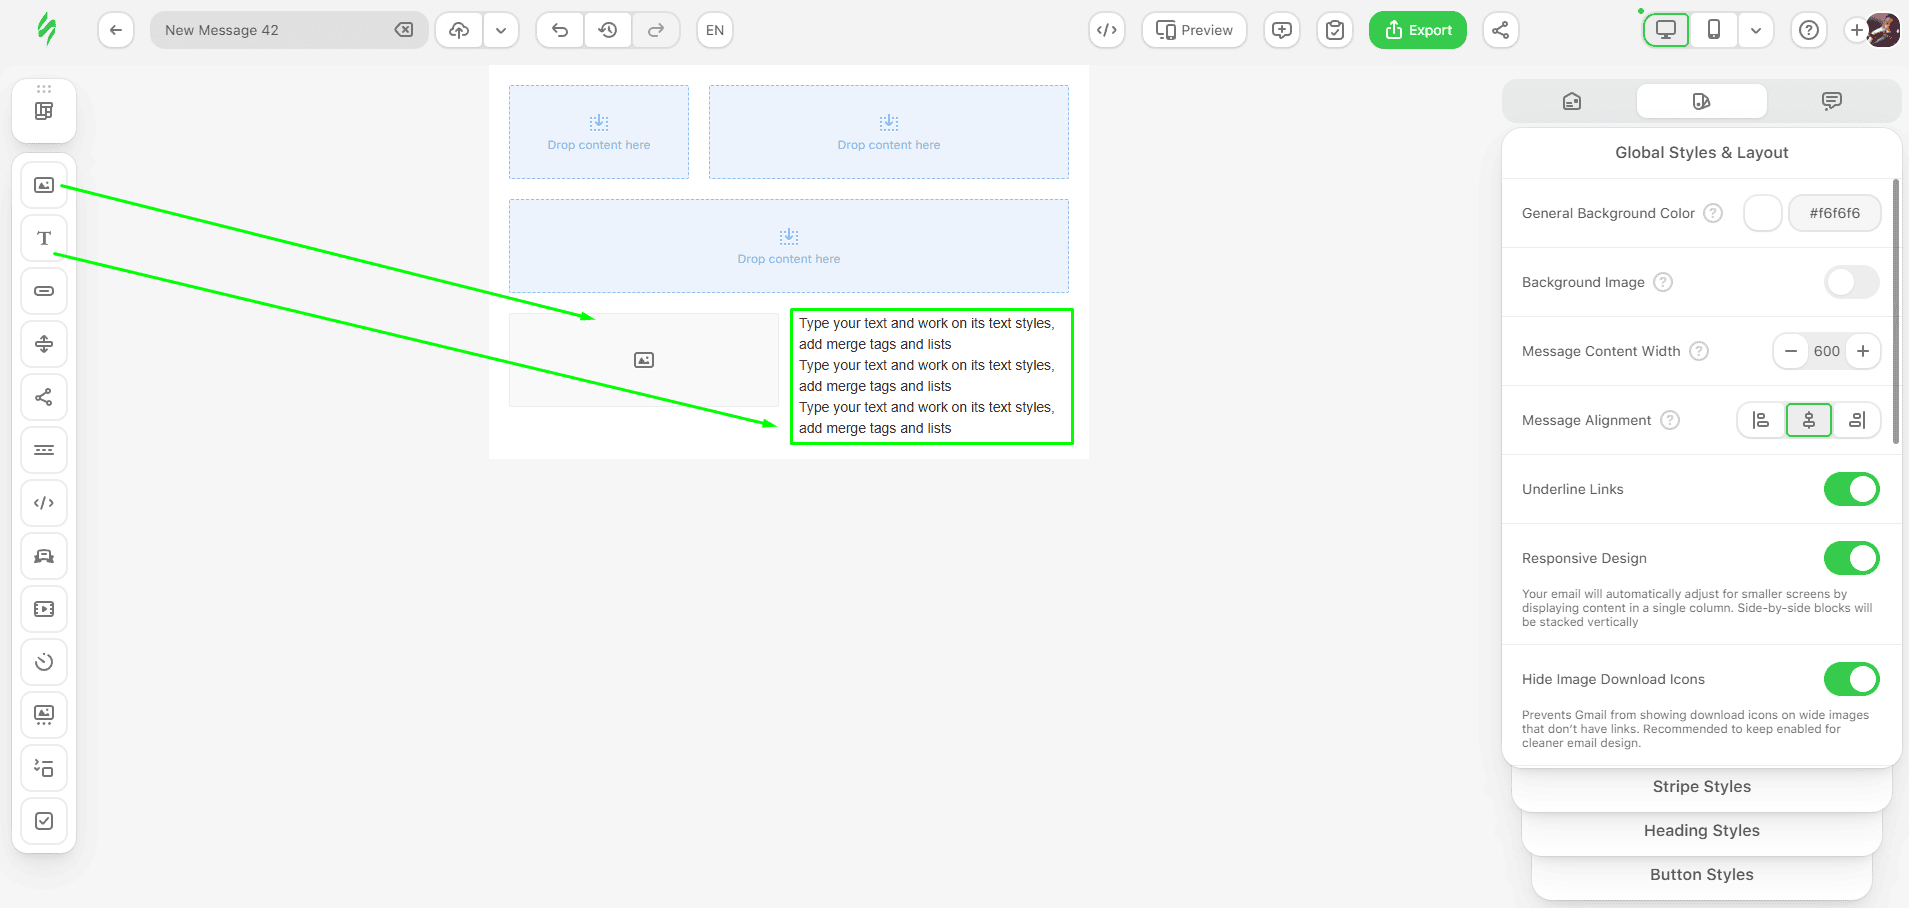Viewport: 1909px width, 908px height.
Task: Select the HTML code block icon
Action: coord(44,503)
